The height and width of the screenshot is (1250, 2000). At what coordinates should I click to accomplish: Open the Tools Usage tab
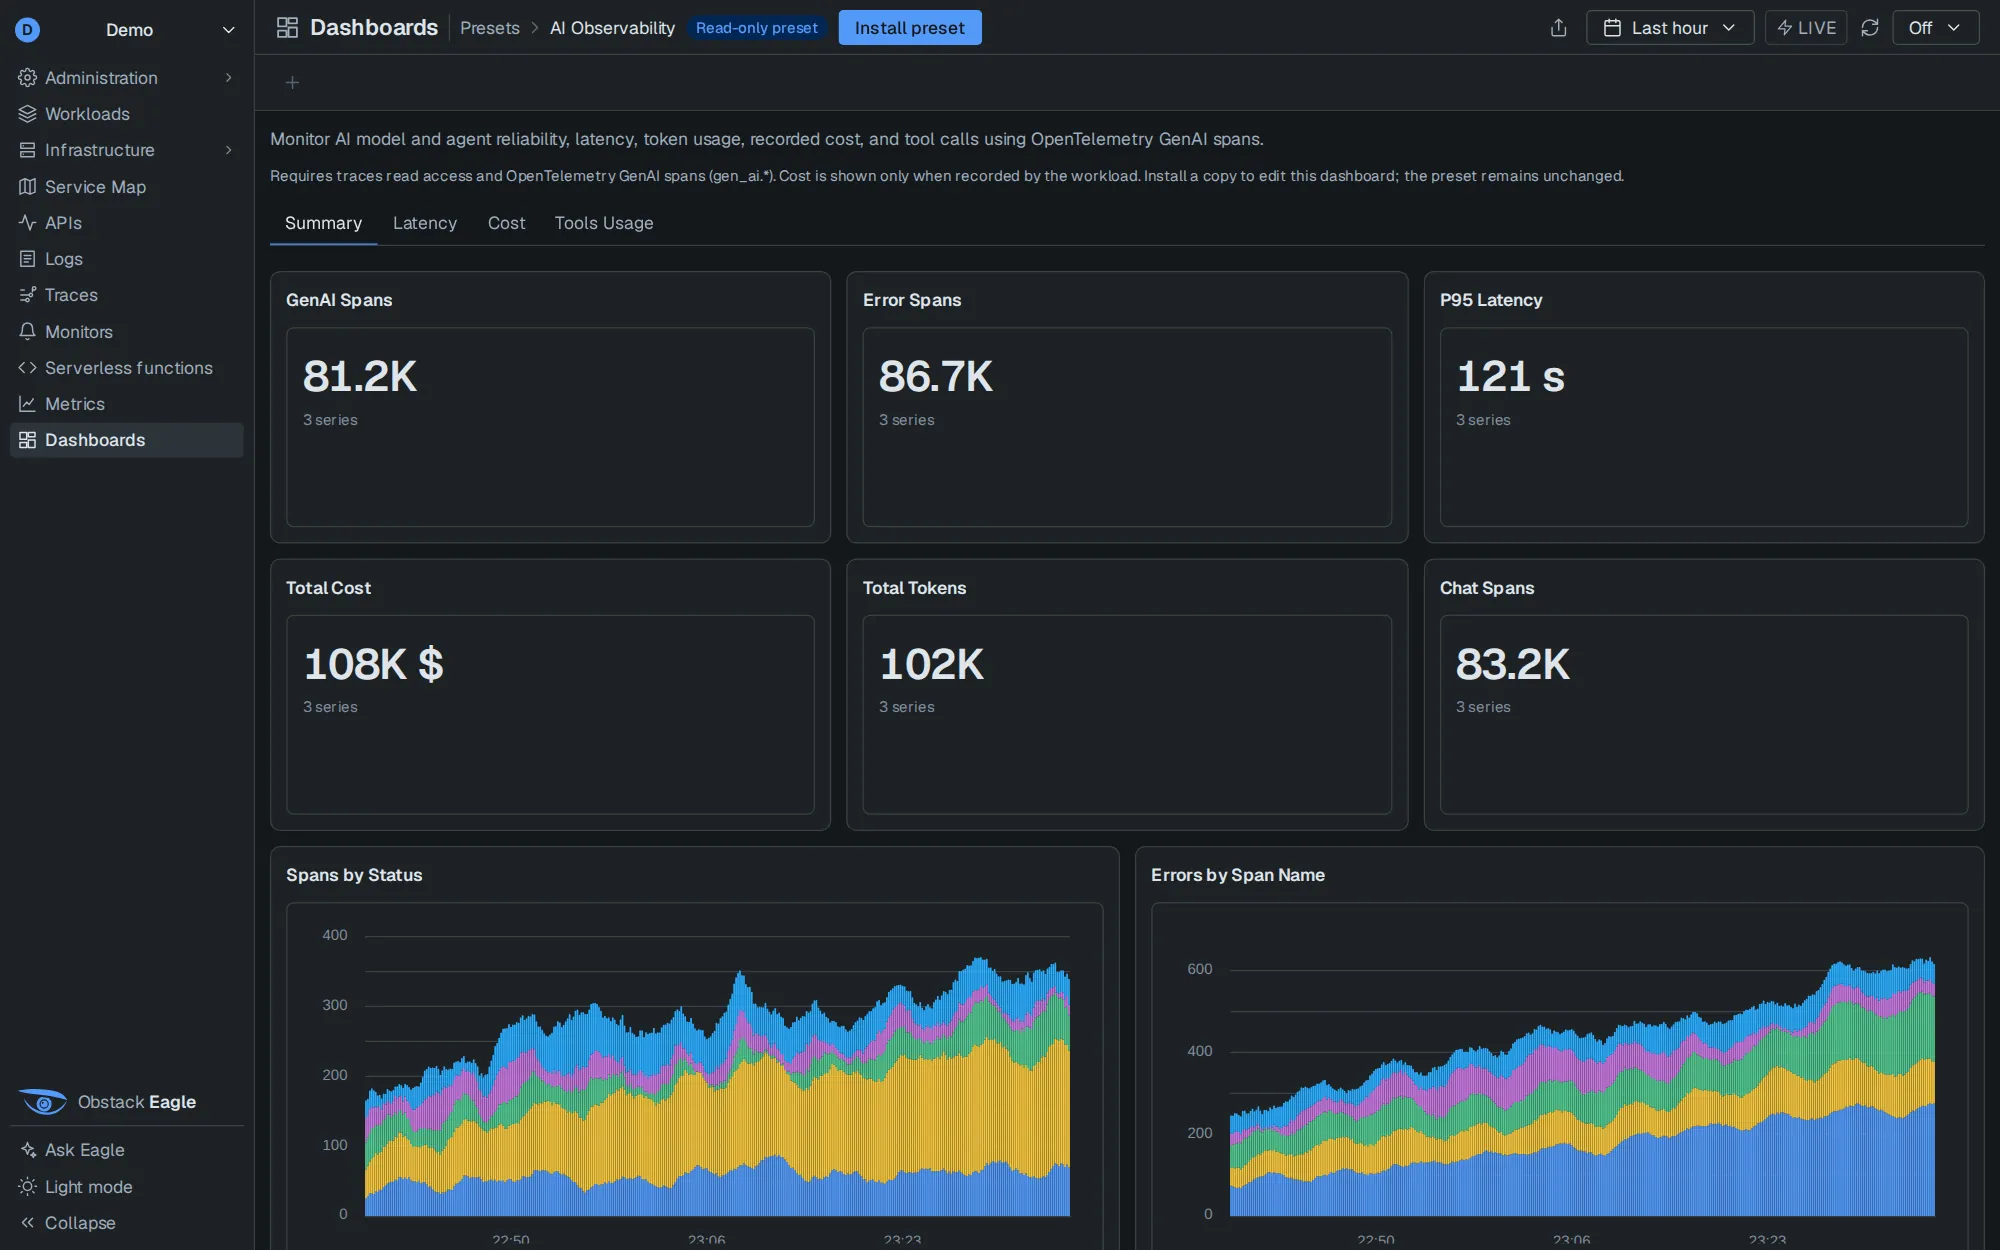click(604, 223)
